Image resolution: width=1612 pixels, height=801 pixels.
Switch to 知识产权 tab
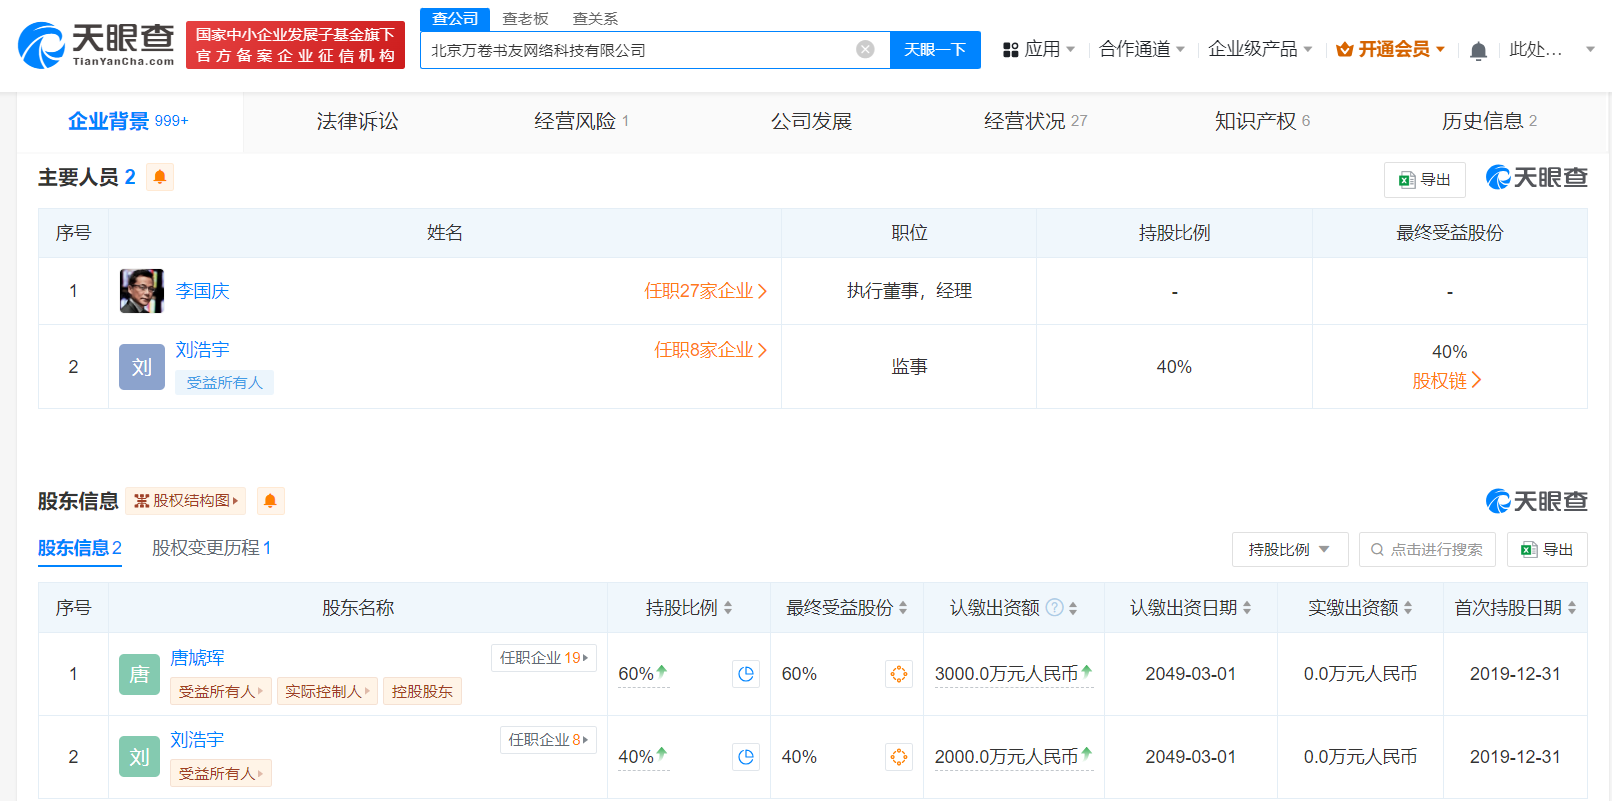[x=1262, y=121]
